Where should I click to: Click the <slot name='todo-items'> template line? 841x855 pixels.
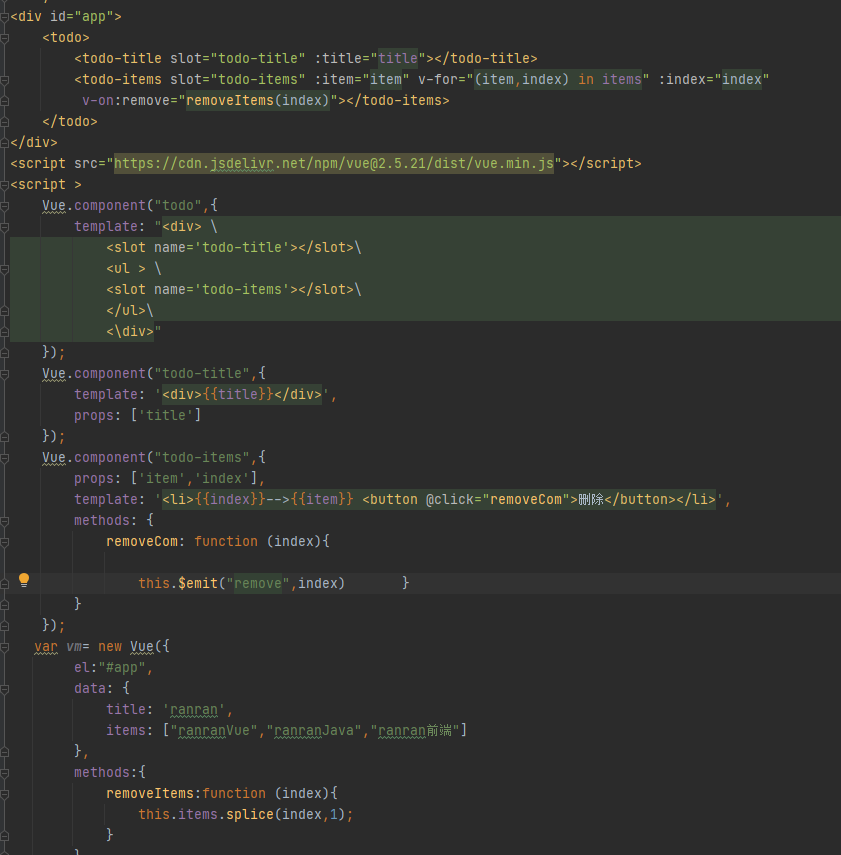[x=233, y=290]
